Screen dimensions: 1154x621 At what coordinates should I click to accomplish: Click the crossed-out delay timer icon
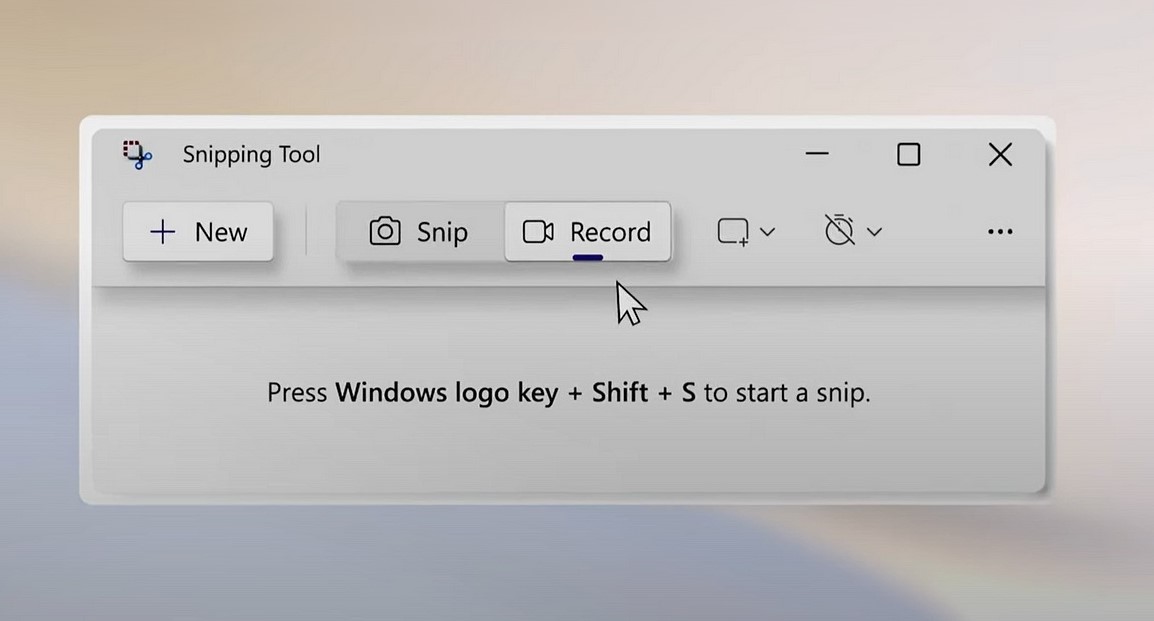click(x=840, y=232)
